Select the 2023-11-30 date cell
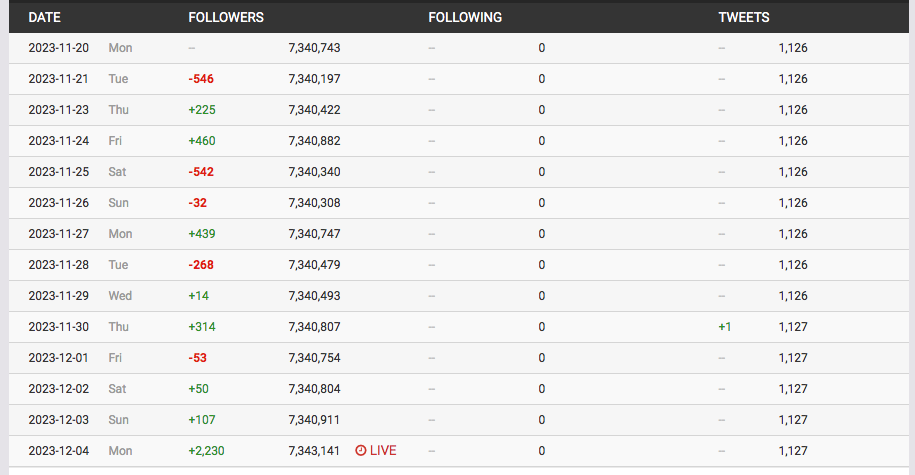This screenshot has width=915, height=475. click(59, 327)
